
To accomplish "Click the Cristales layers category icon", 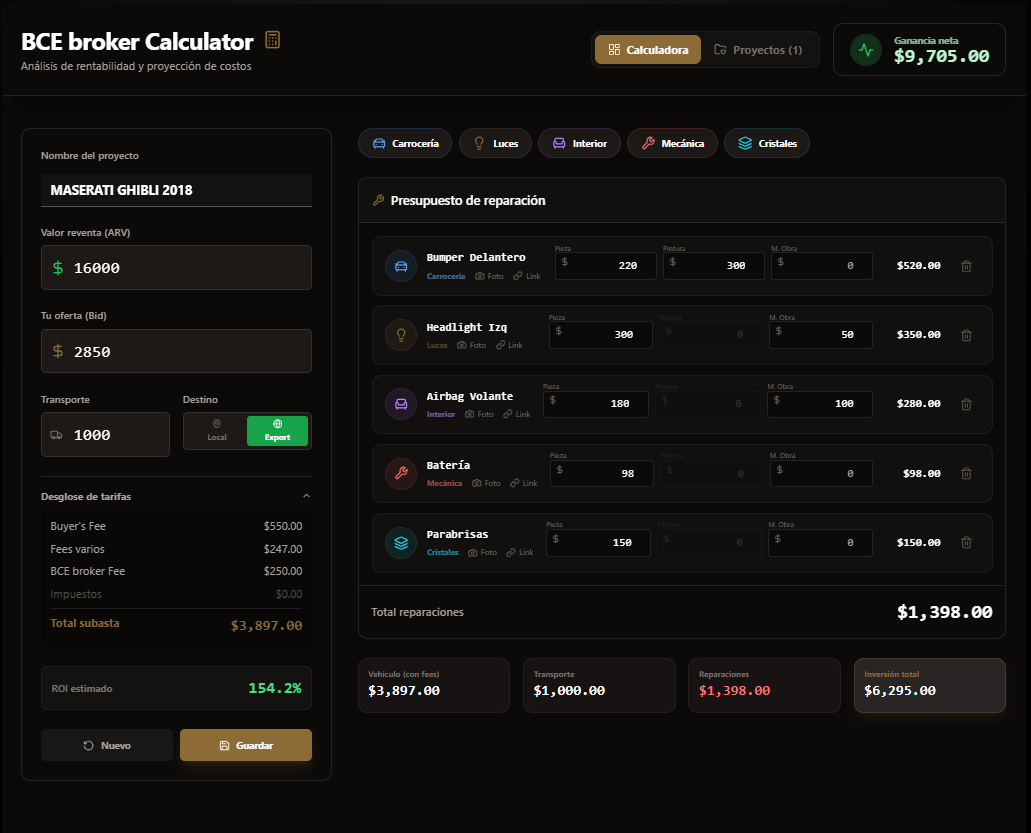I will 744,143.
